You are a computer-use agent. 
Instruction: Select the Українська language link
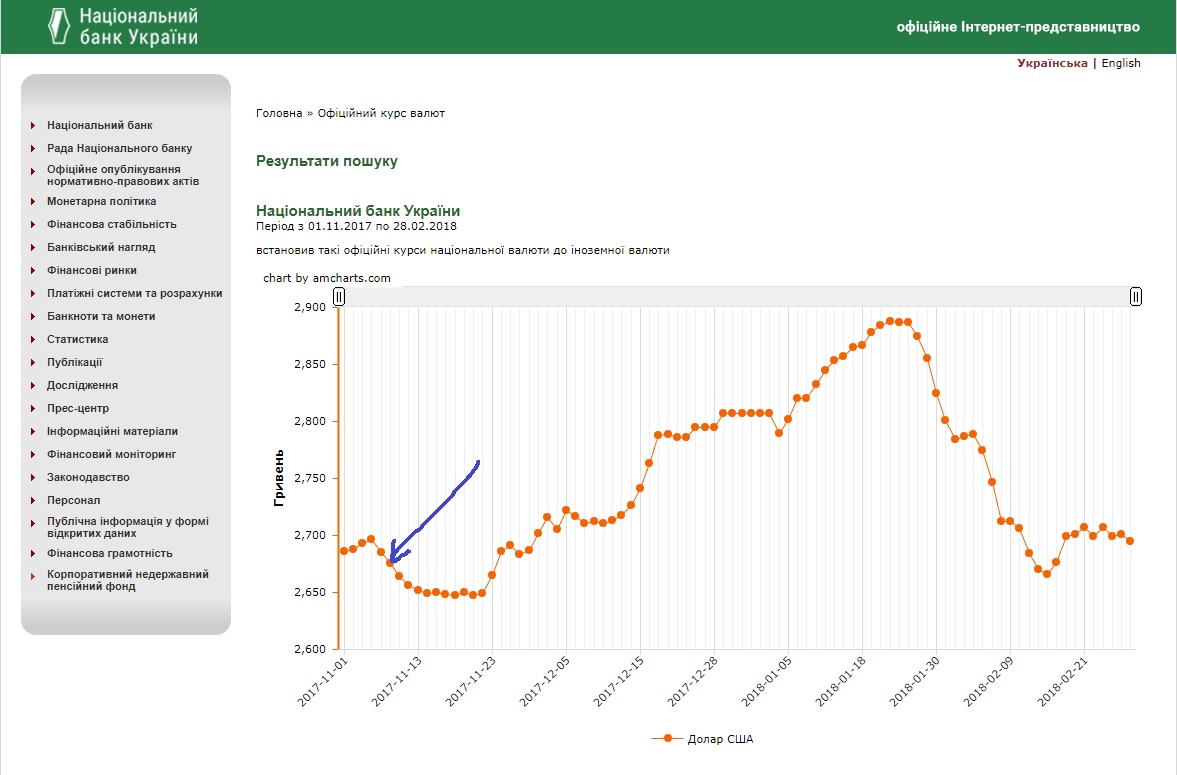point(1052,63)
